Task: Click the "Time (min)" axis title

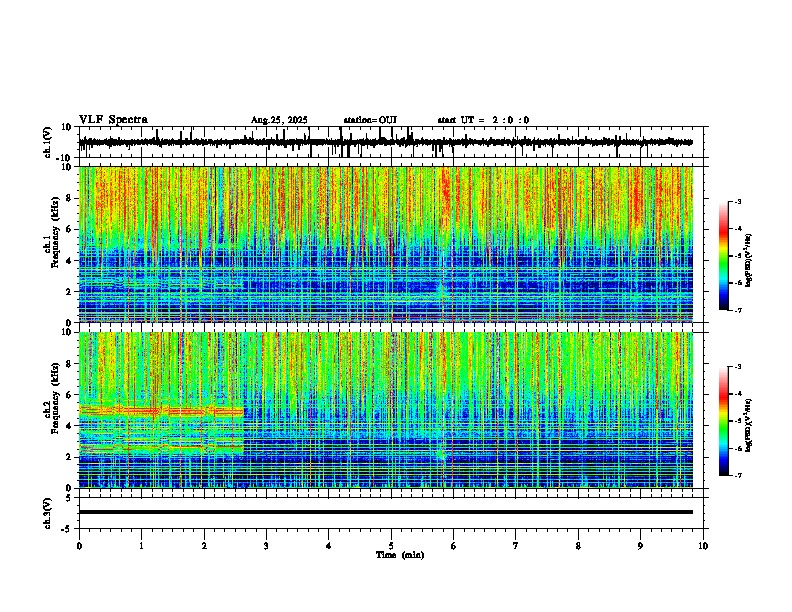Action: (400, 555)
